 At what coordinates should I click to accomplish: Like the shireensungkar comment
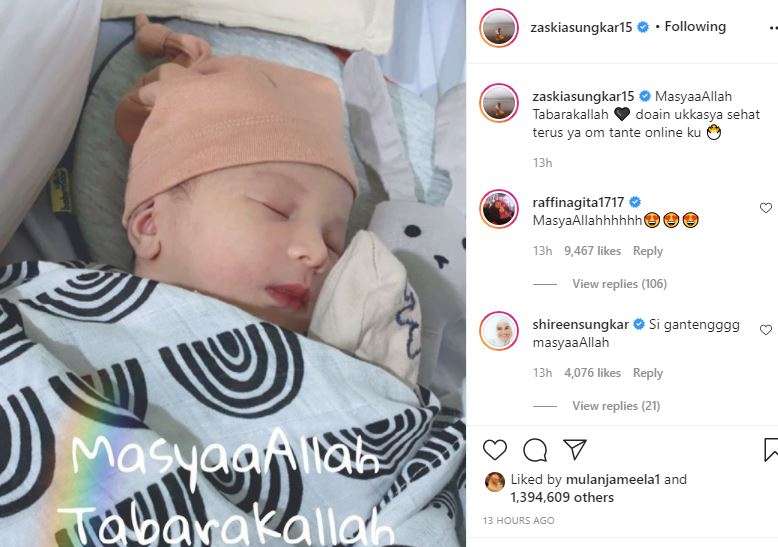point(766,330)
